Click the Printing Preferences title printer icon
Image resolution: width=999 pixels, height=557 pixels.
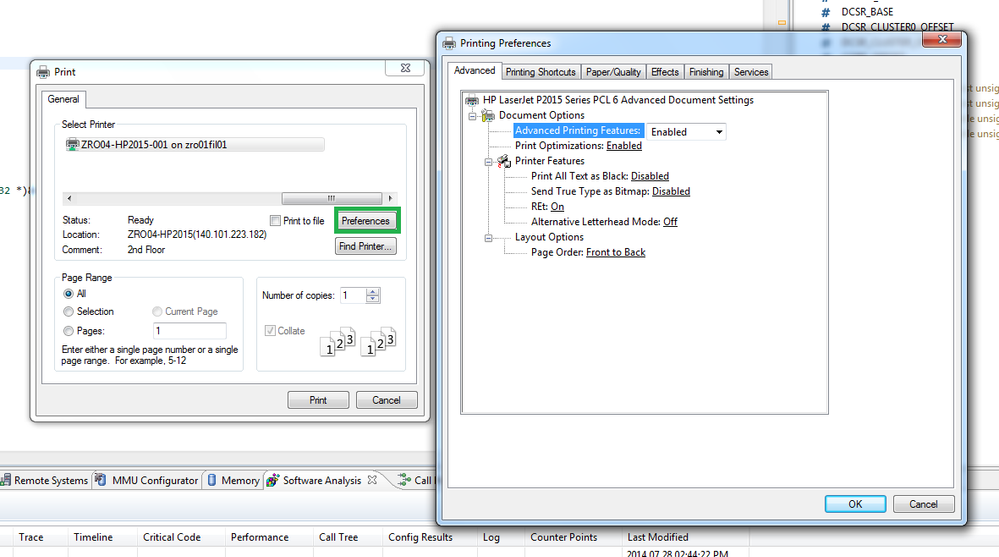pyautogui.click(x=449, y=43)
